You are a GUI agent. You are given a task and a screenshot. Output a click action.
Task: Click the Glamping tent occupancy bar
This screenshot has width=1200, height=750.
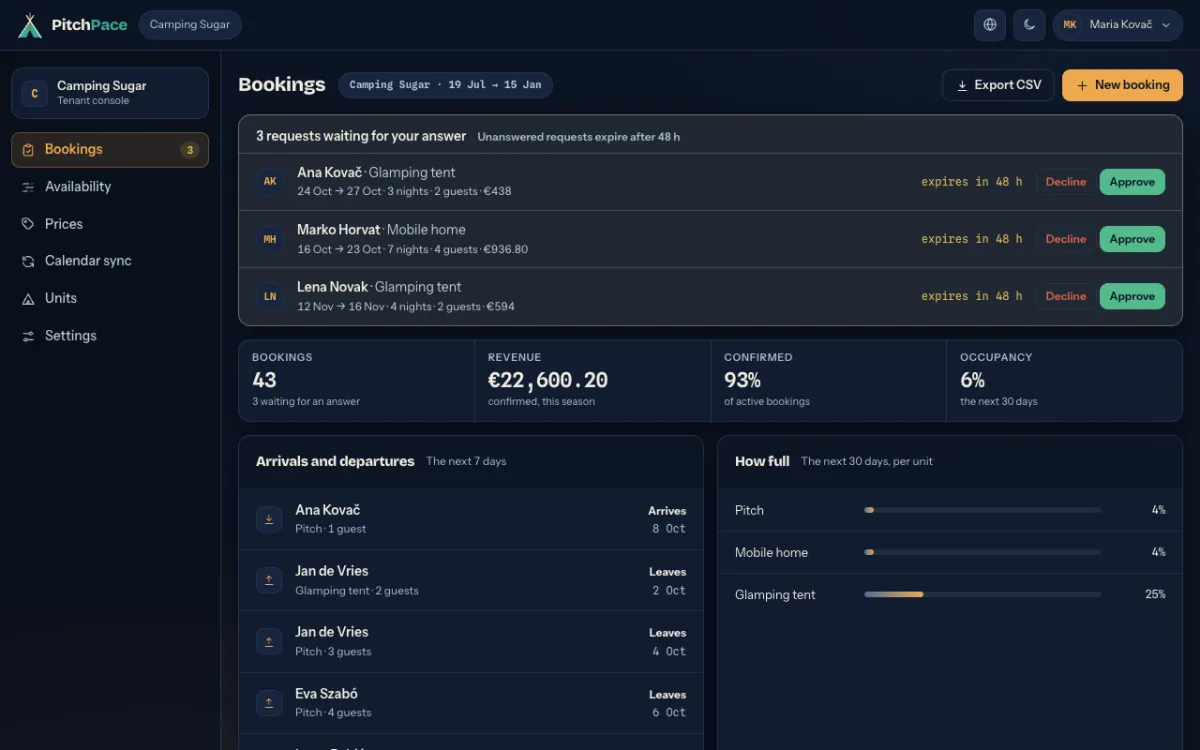point(983,594)
